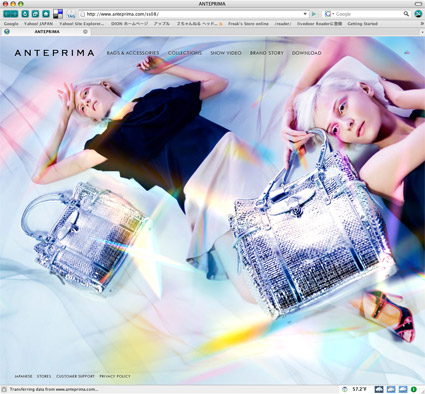This screenshot has width=425, height=394.
Task: Open the BAGS & ACCESSORIES site menu
Action: coord(133,53)
